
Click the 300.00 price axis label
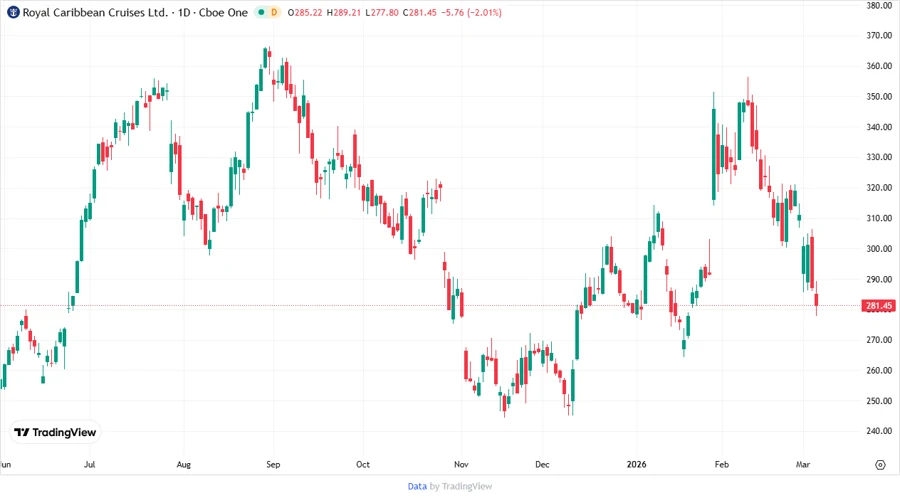point(879,249)
